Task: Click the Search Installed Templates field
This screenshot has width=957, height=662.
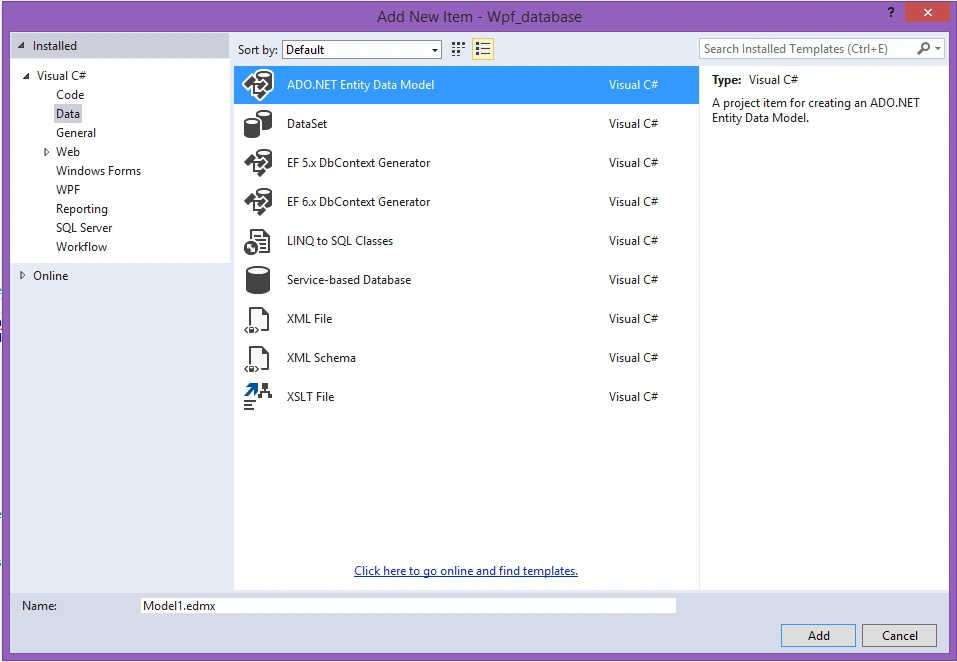Action: click(809, 49)
